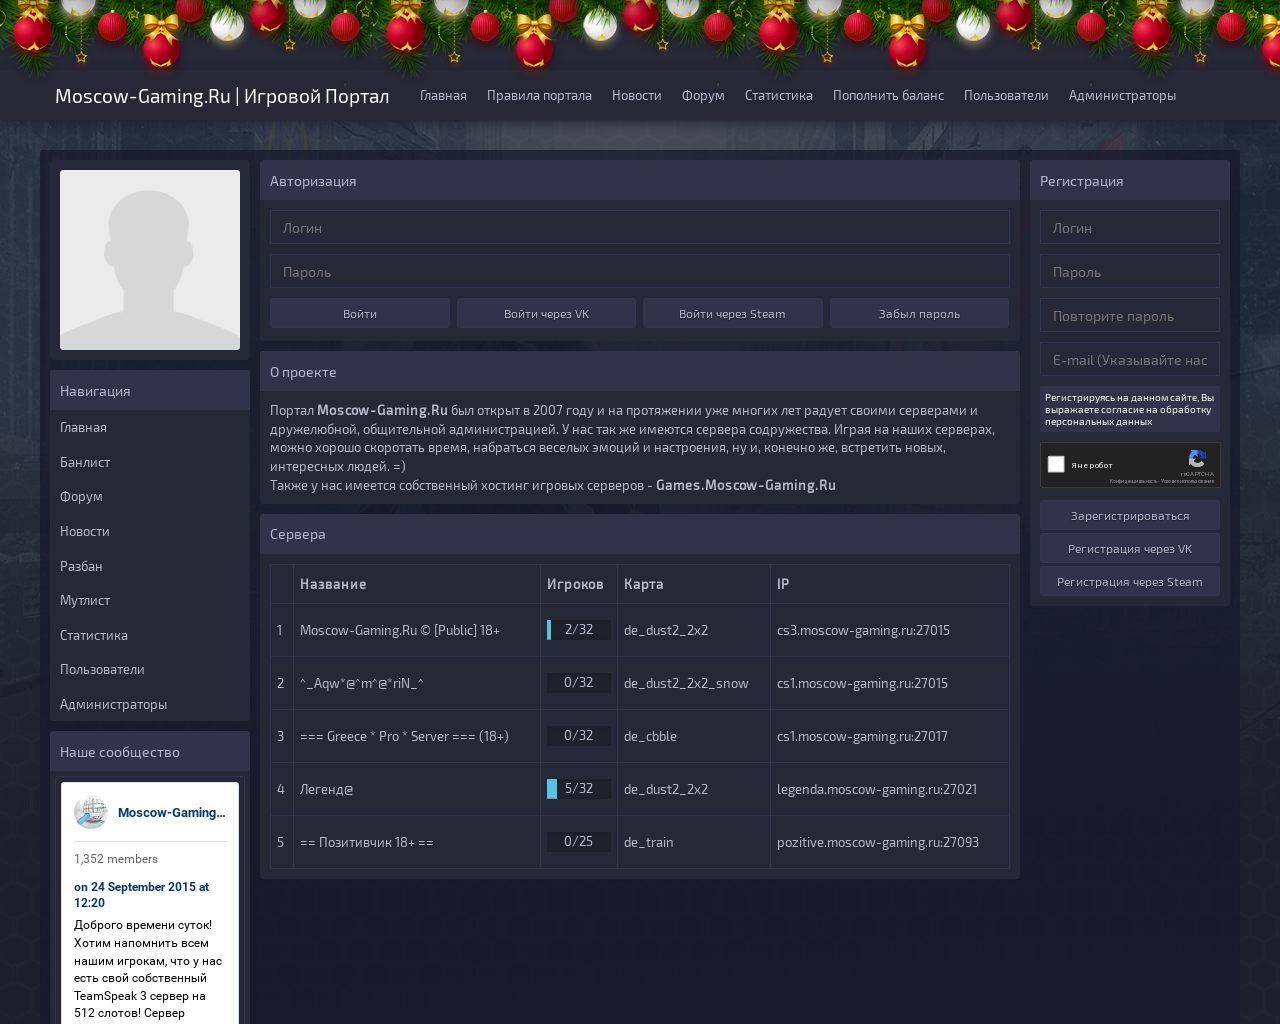This screenshot has width=1280, height=1024.
Task: Click the Карта column header
Action: [x=644, y=584]
